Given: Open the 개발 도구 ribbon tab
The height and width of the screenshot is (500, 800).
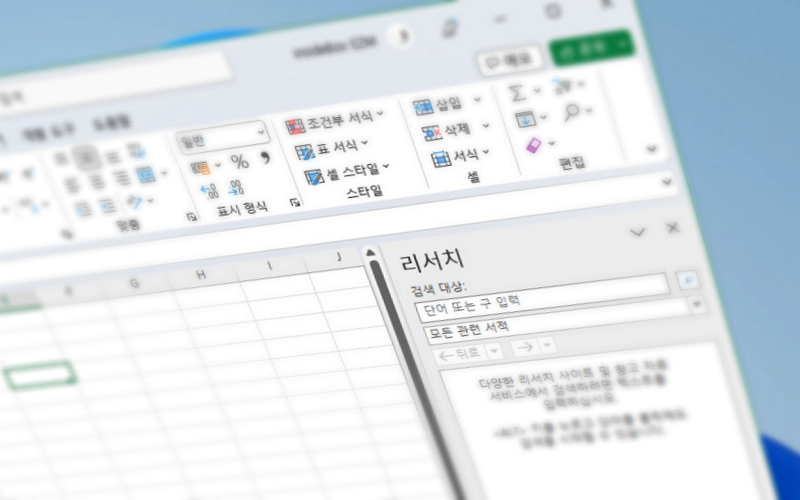Looking at the screenshot, I should (48, 133).
